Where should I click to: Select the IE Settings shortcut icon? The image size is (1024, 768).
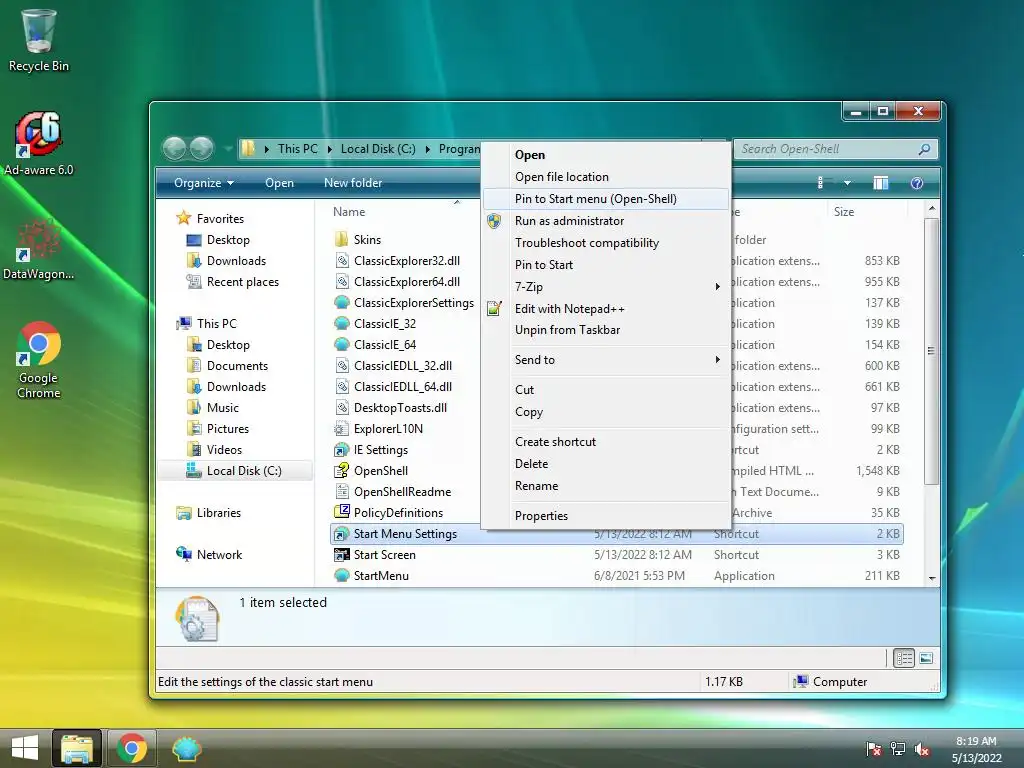tap(342, 449)
